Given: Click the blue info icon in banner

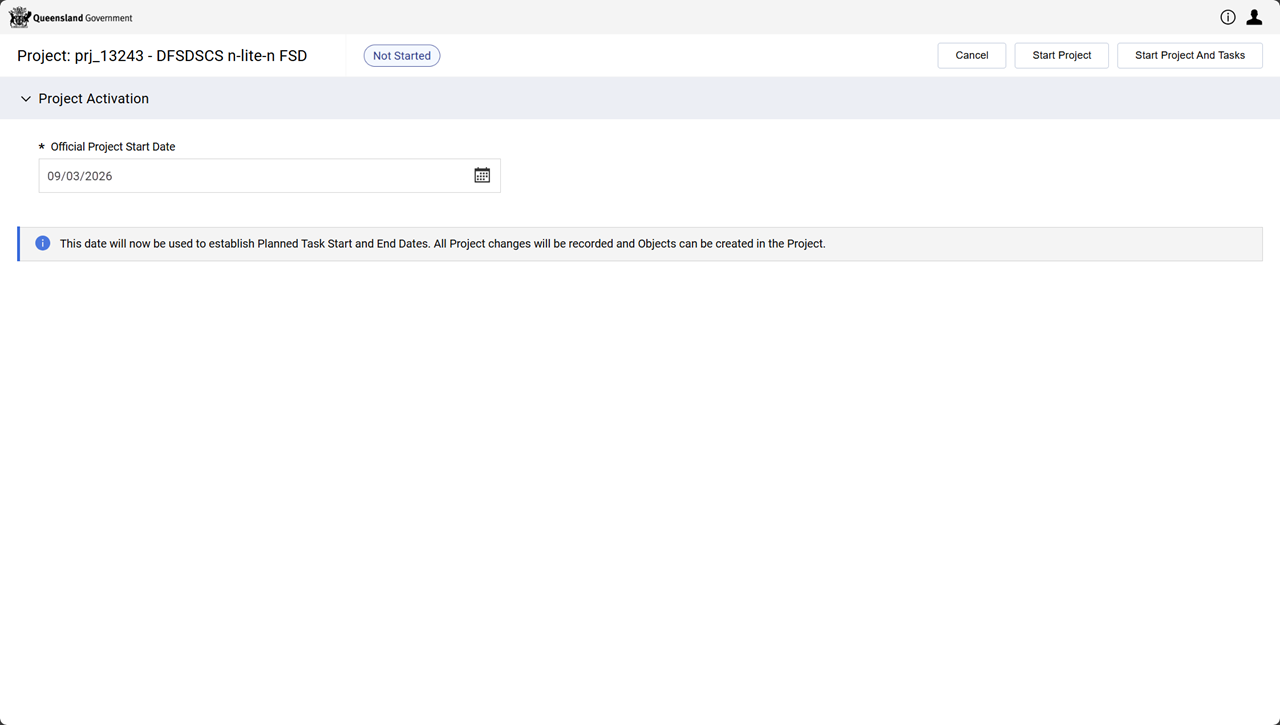Looking at the screenshot, I should pyautogui.click(x=43, y=243).
